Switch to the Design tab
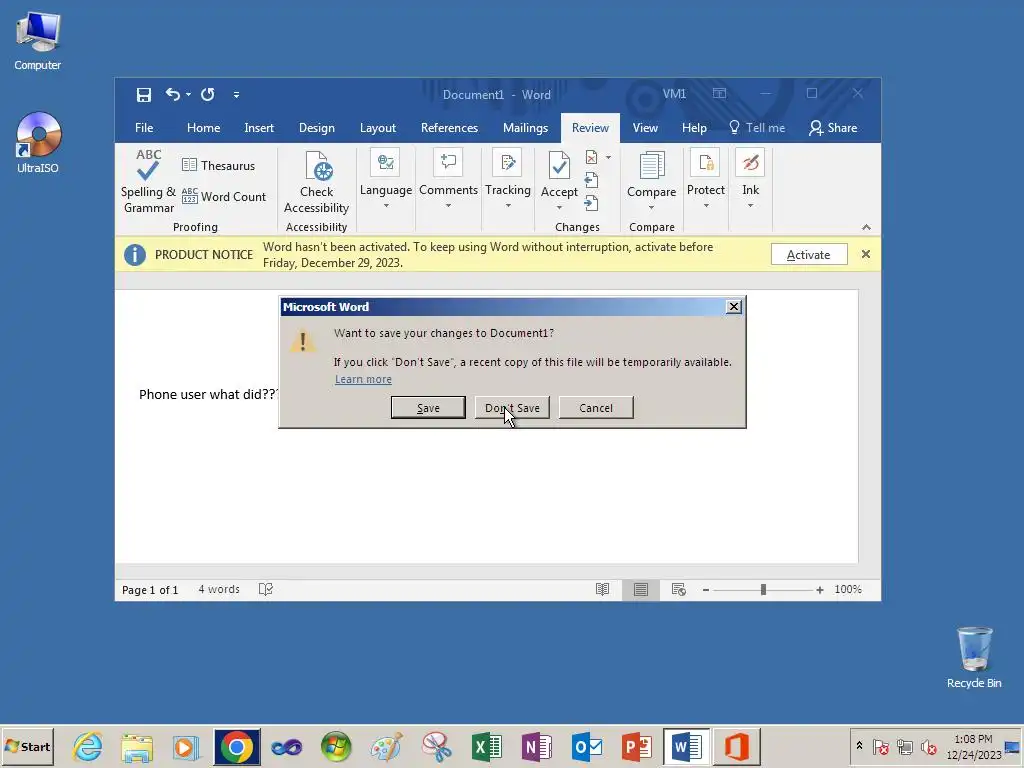Screen dimensions: 1024x768 coord(317,128)
